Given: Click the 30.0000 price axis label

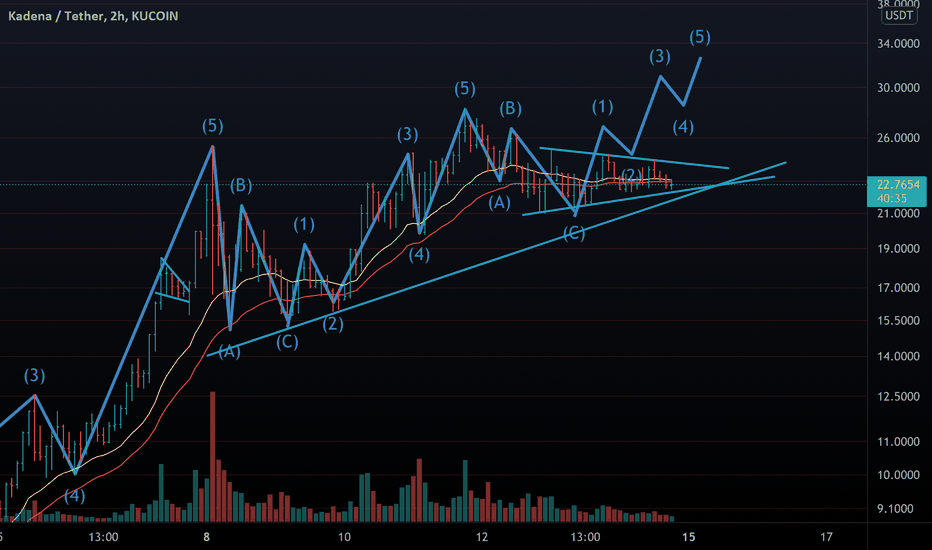Looking at the screenshot, I should click(898, 87).
